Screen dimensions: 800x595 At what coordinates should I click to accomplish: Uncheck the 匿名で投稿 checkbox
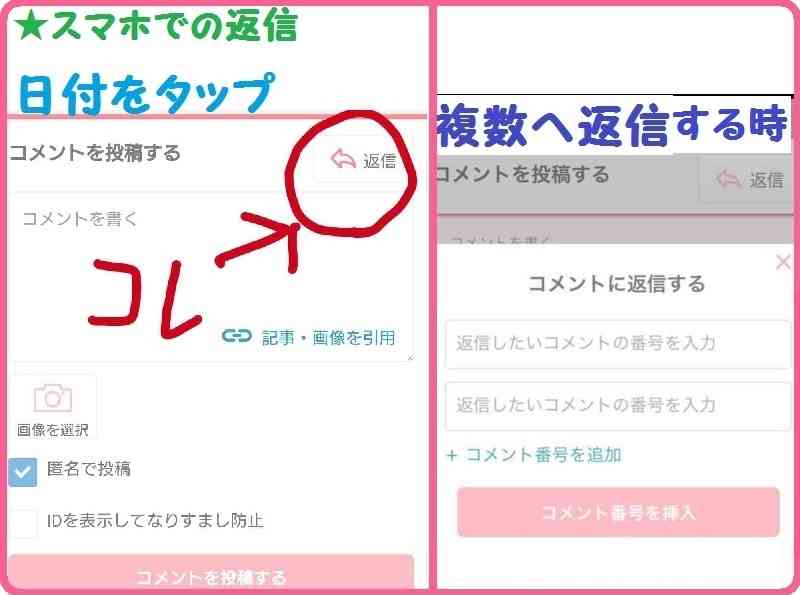point(22,472)
